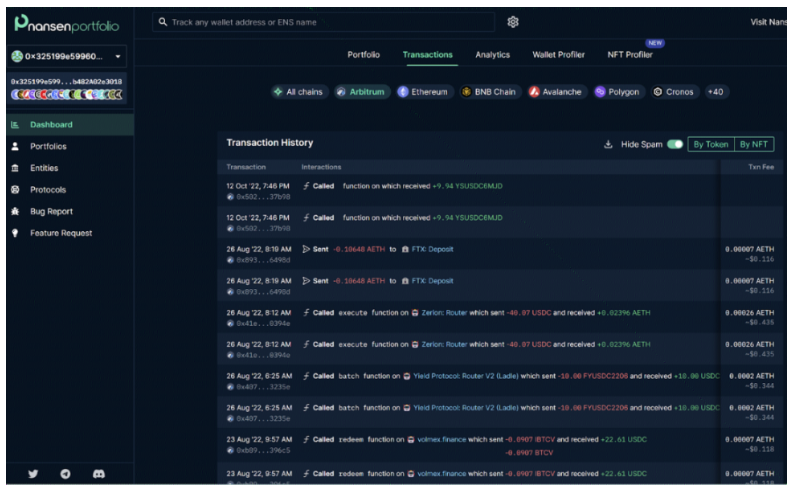Click the Nansen Portfolio logo

66,24
